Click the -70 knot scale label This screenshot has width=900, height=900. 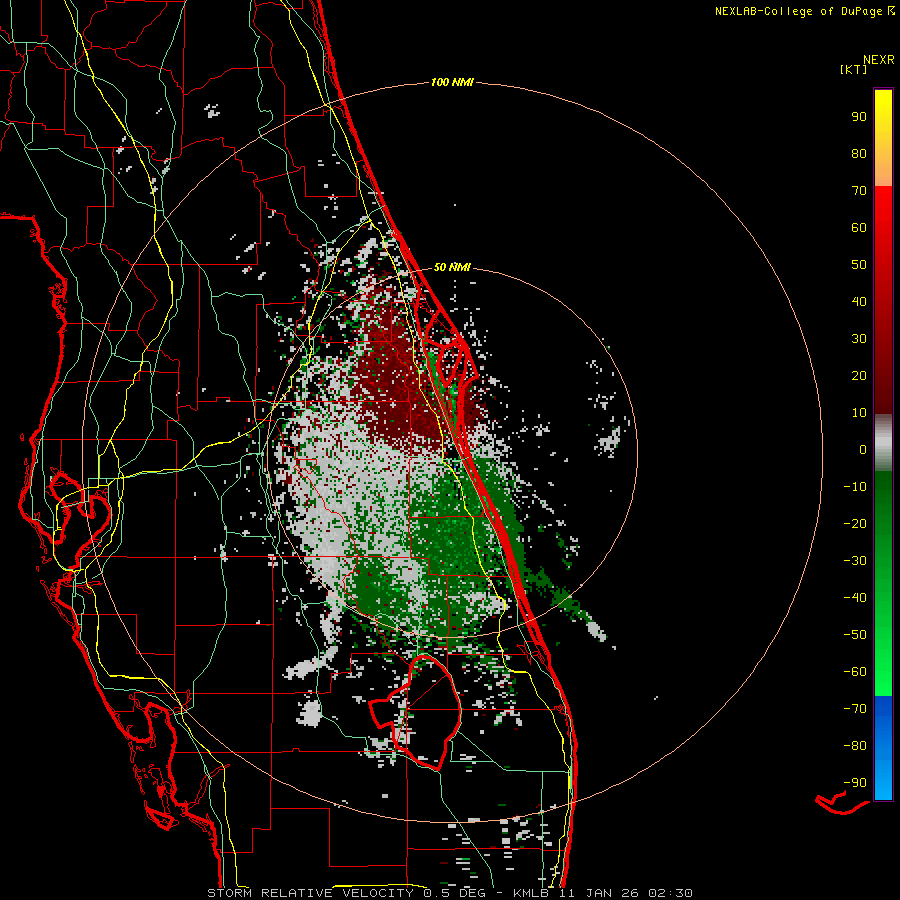[x=855, y=709]
